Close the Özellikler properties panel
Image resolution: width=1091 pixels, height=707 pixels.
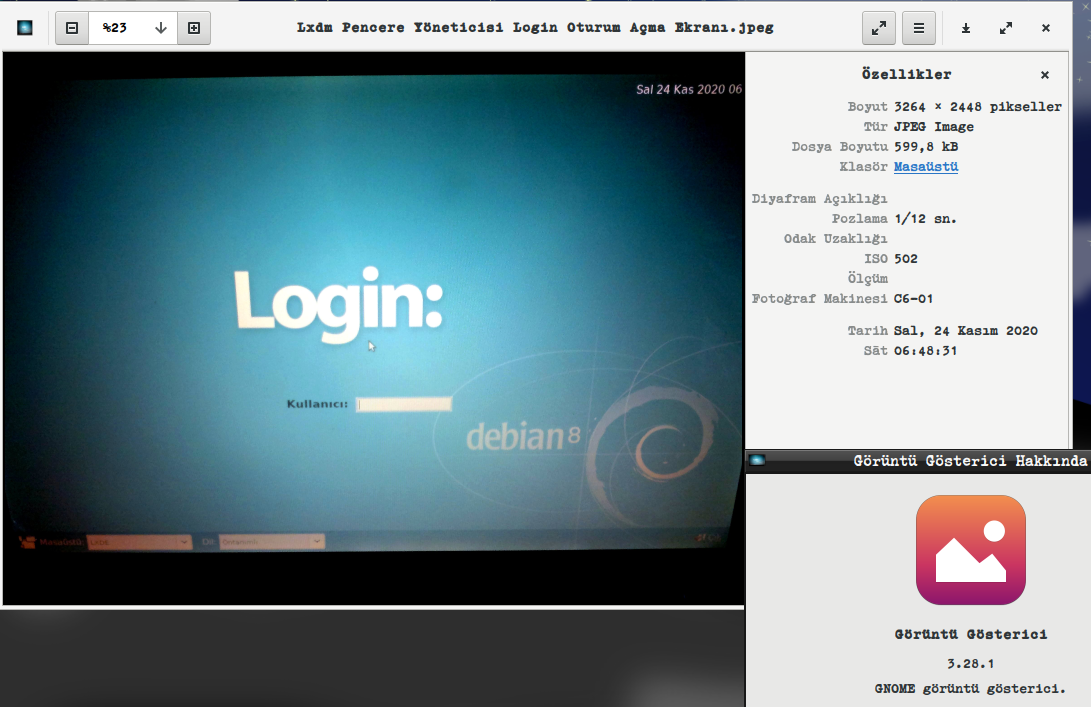click(x=1044, y=74)
